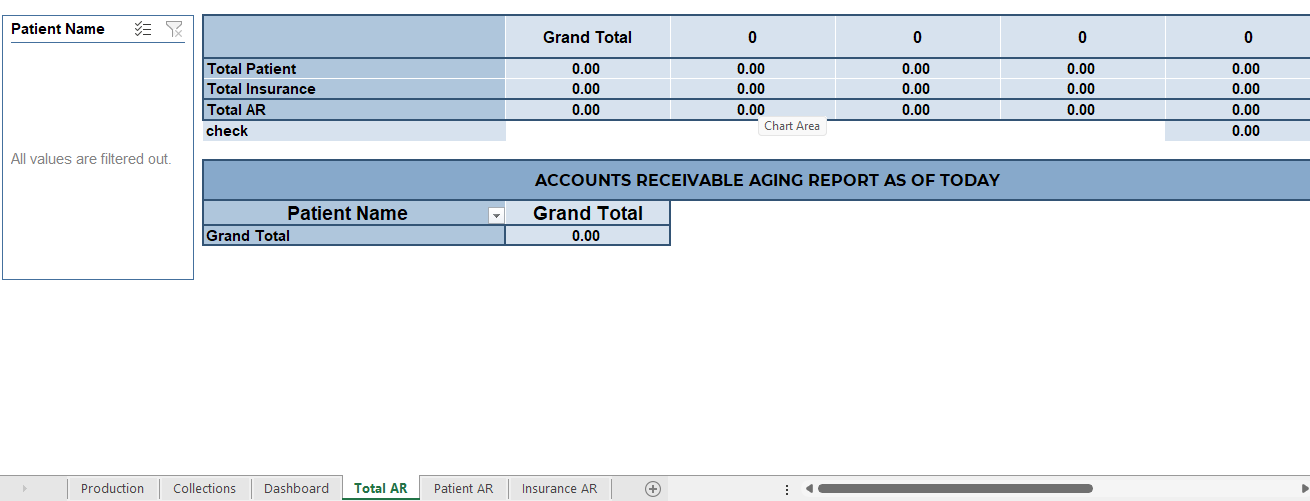The image size is (1310, 501).
Task: Toggle multi-select in Patient Name slicer
Action: click(143, 29)
